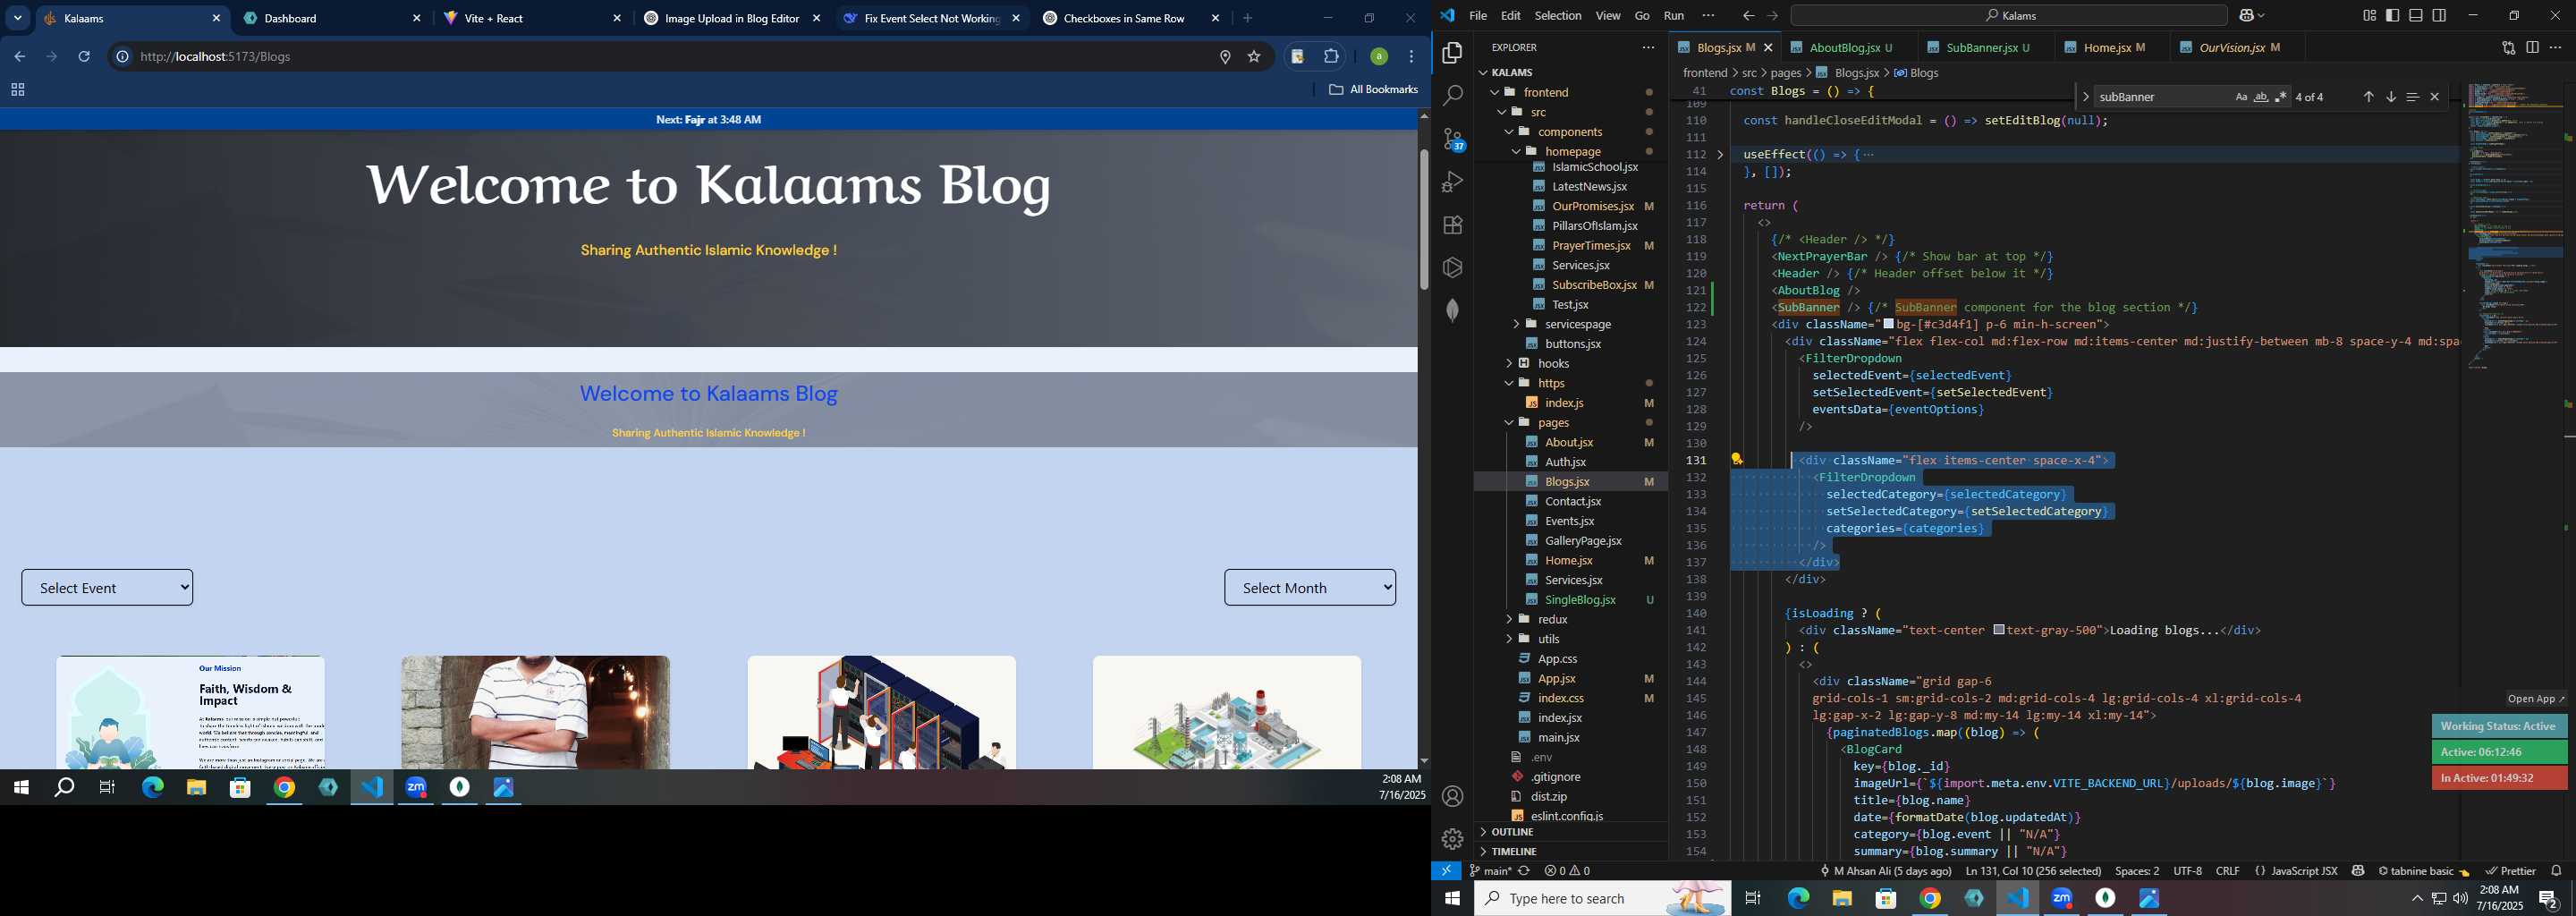Open the Chrome apps grid in bookmarks bar
Viewport: 2576px width, 916px height.
point(17,90)
